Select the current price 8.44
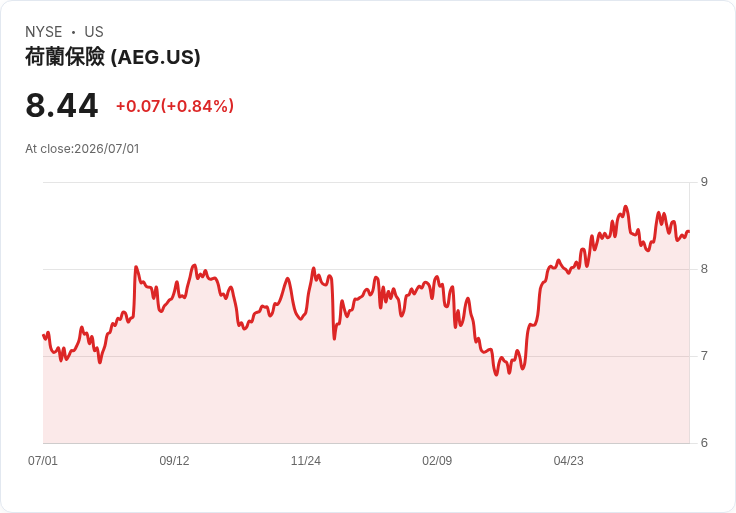Image resolution: width=736 pixels, height=513 pixels. click(61, 106)
